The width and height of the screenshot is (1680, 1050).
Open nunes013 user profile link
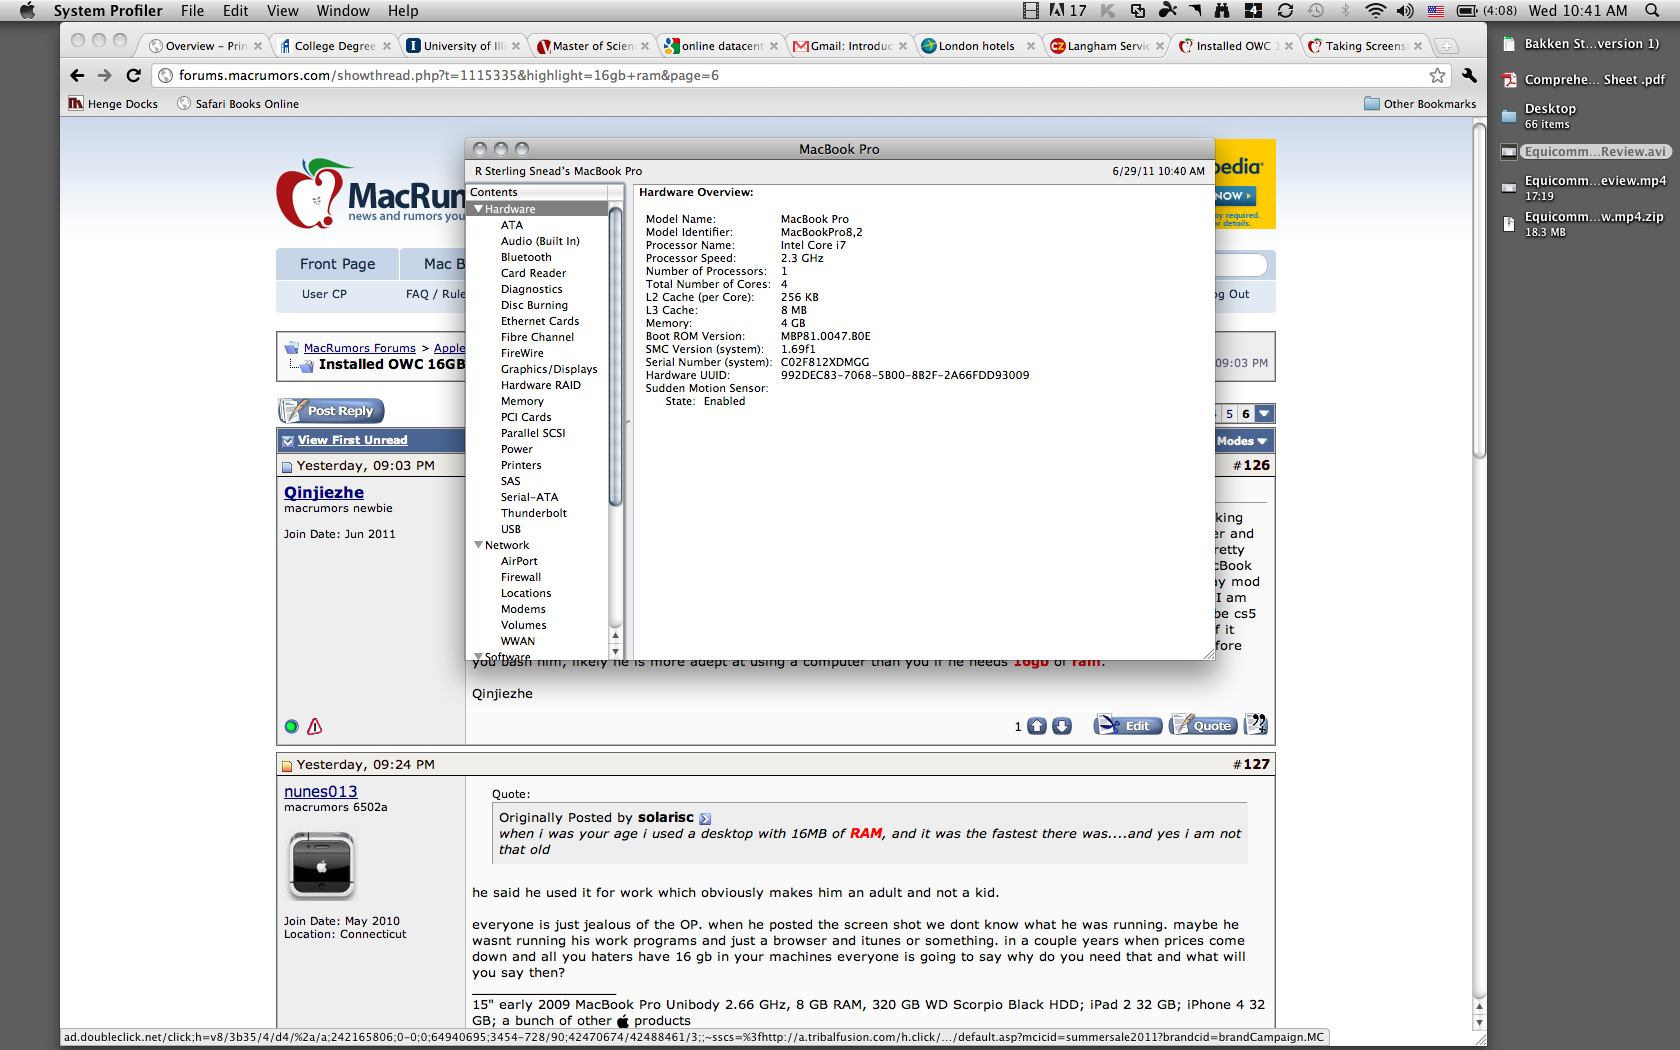click(x=321, y=792)
